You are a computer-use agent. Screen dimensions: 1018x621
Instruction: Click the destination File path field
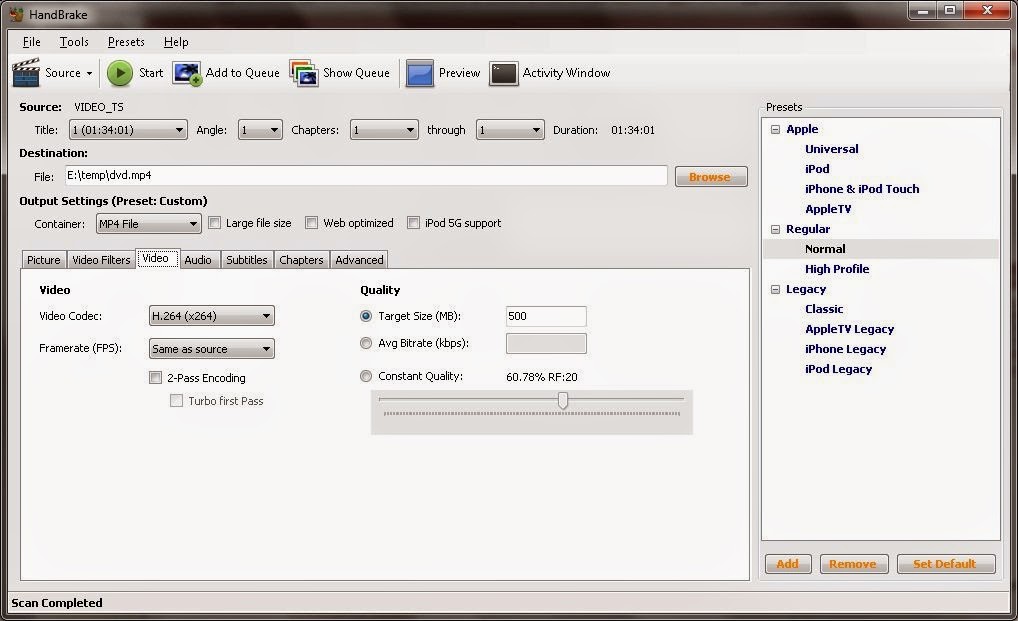(x=366, y=175)
